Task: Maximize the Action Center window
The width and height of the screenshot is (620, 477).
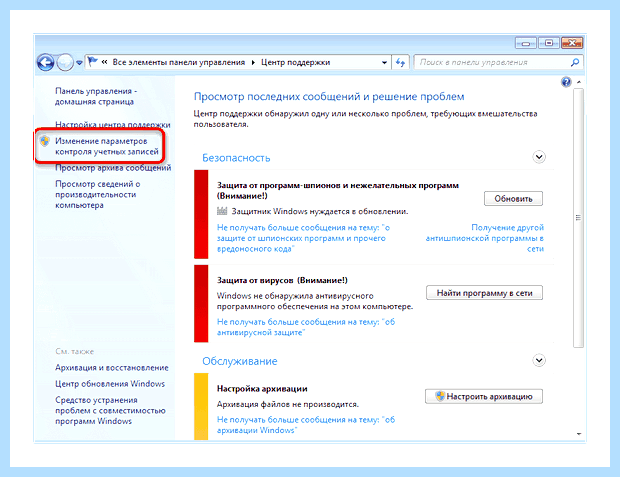Action: pyautogui.click(x=549, y=43)
